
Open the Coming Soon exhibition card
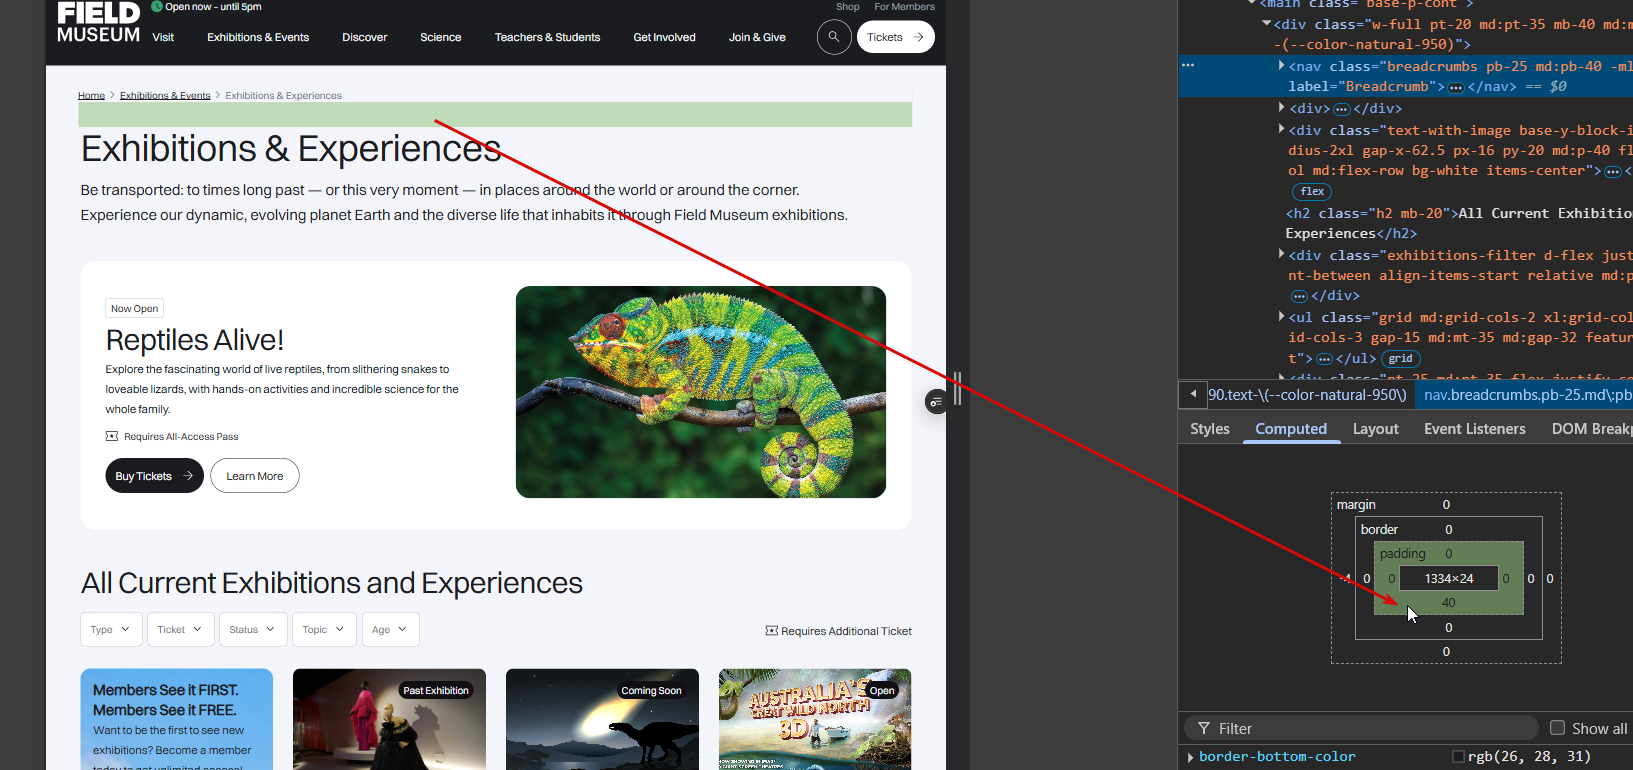(x=602, y=719)
